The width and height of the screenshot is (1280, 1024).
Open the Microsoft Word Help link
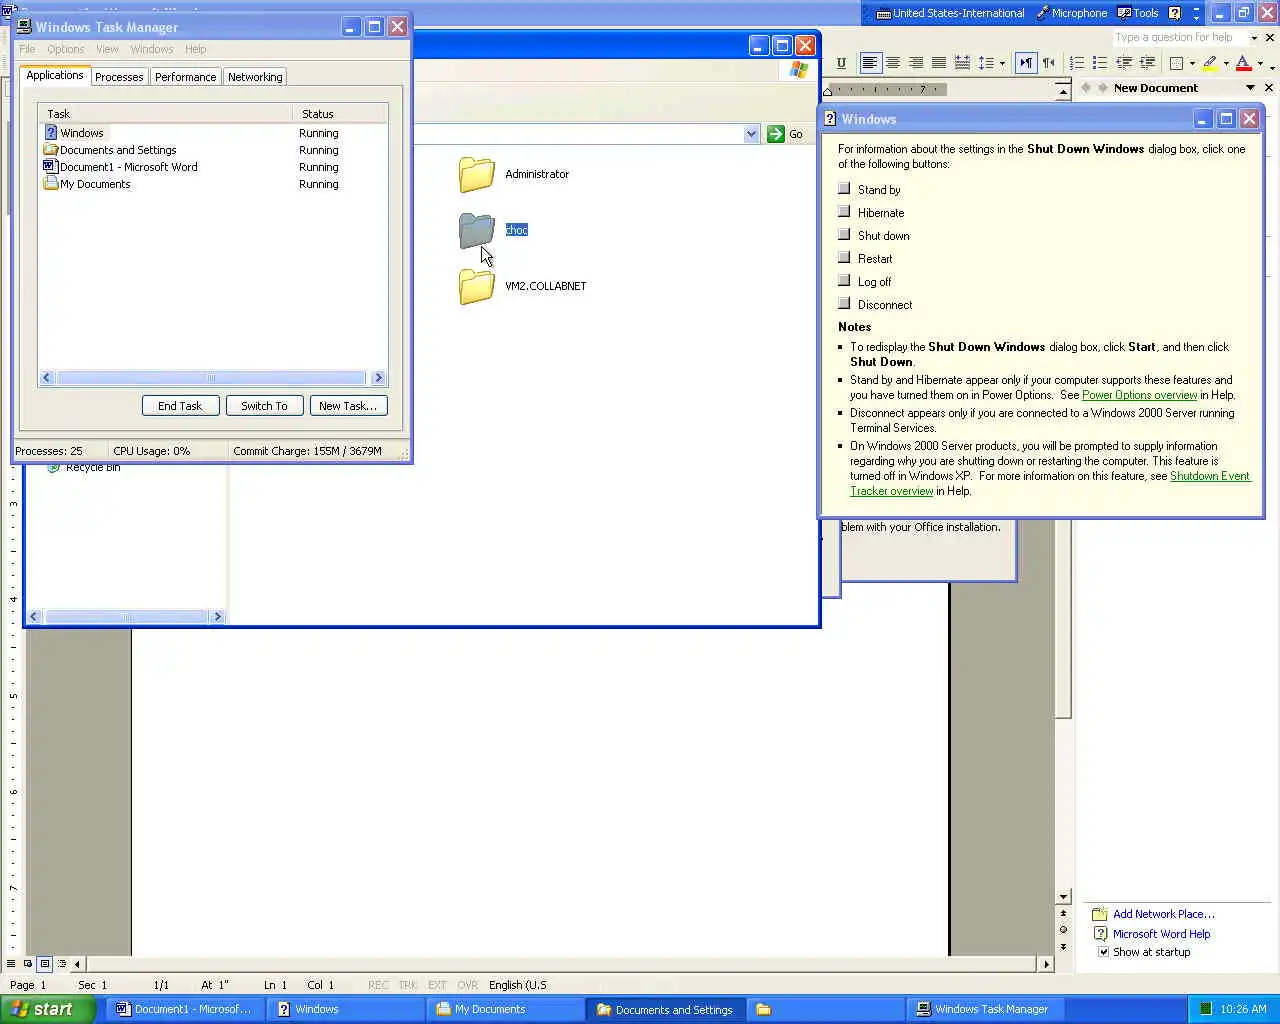click(x=1161, y=934)
